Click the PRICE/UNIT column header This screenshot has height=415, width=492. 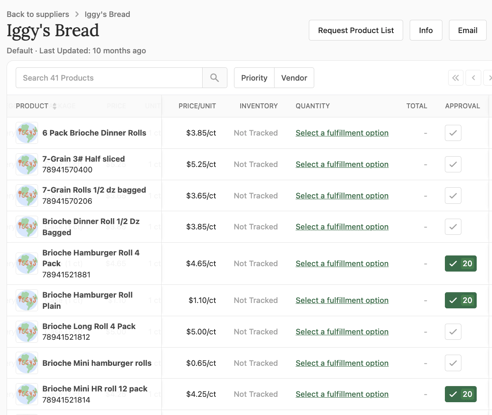coord(197,106)
